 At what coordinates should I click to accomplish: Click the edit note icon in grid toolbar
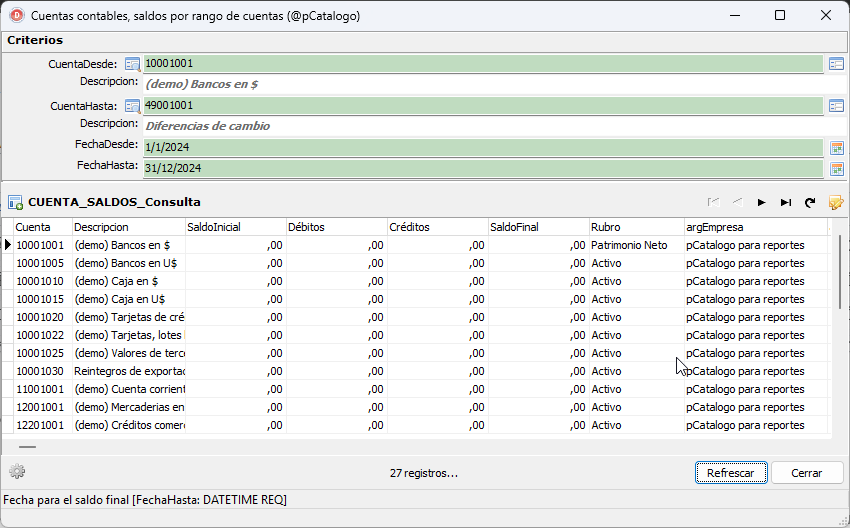[836, 202]
